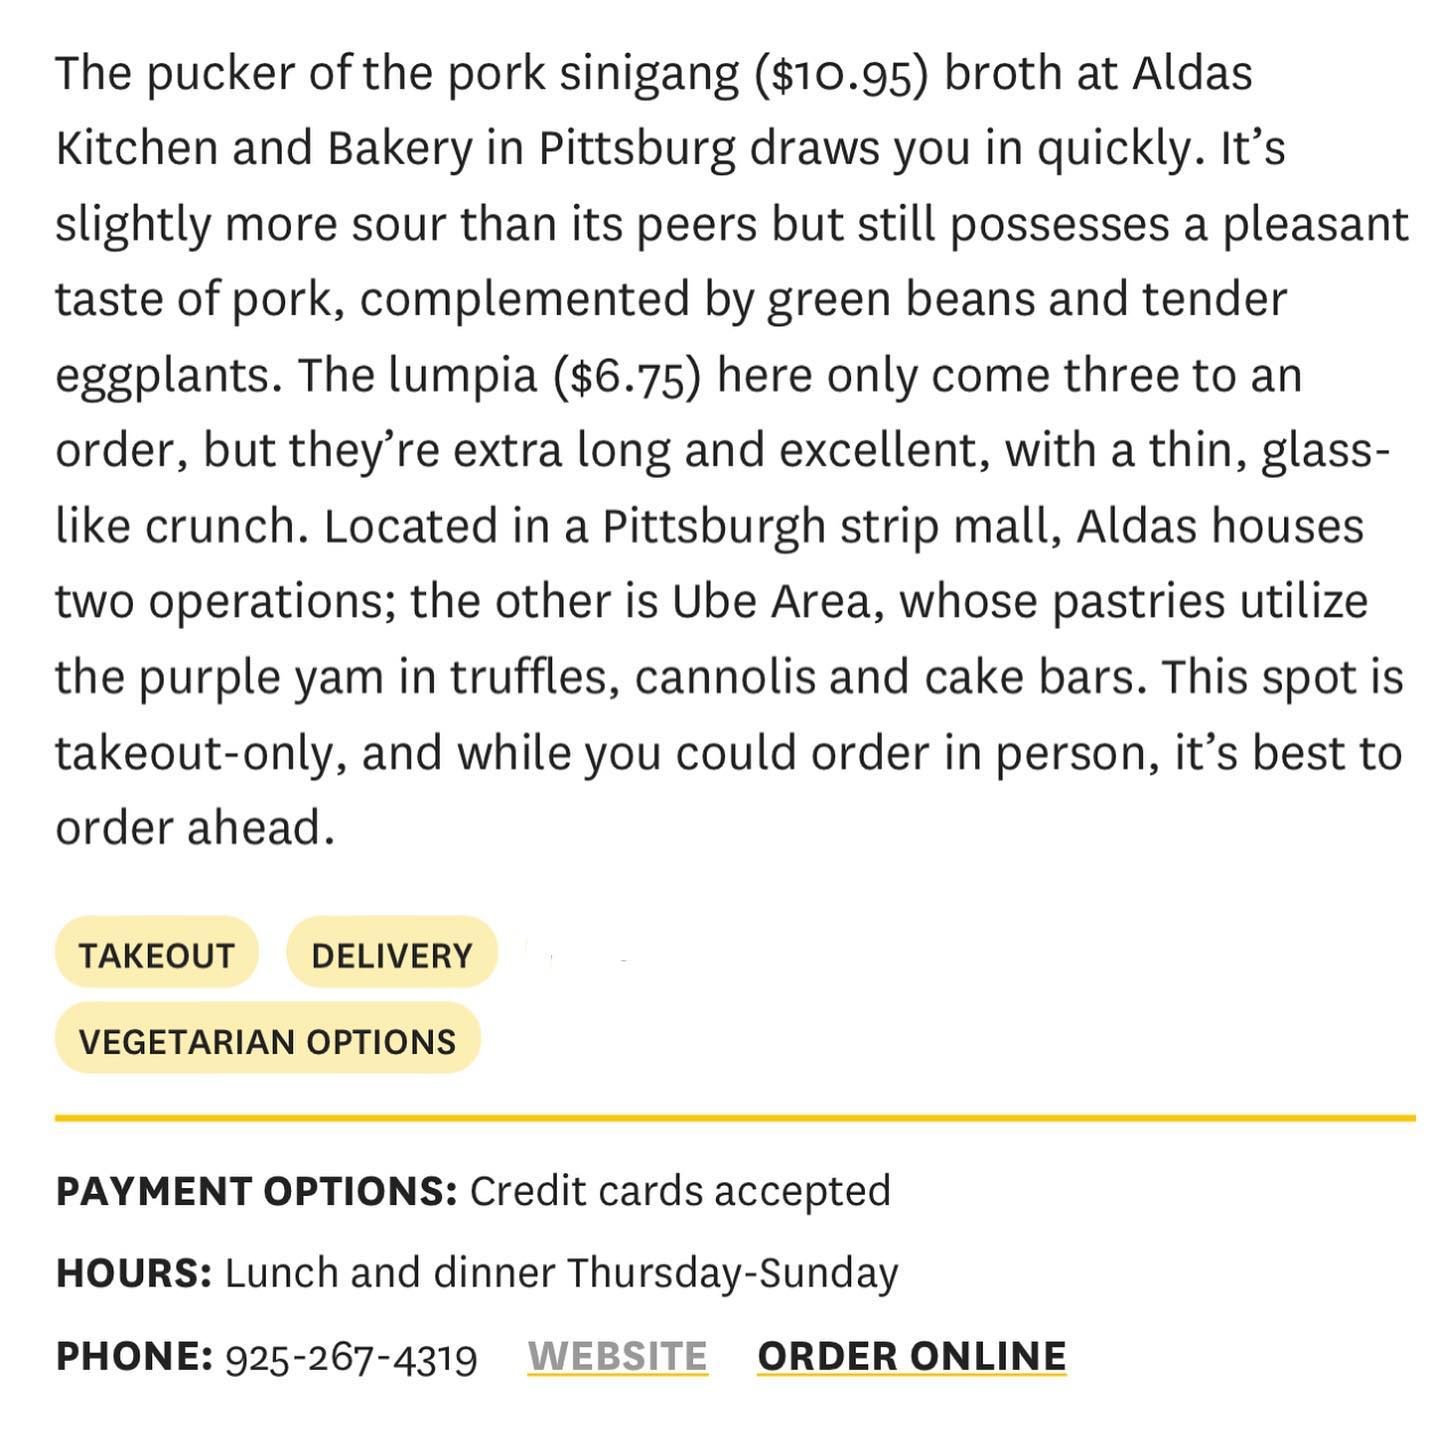The height and width of the screenshot is (1440, 1440).
Task: Open the WEBSITE link
Action: point(617,1356)
